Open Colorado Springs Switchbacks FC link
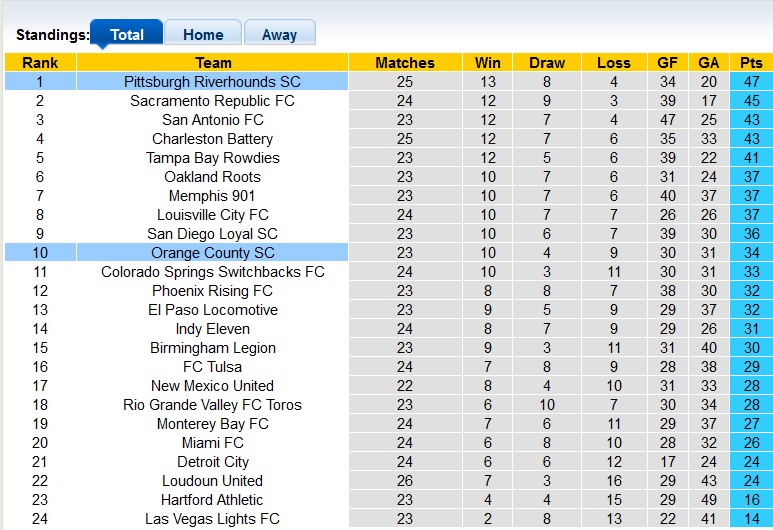The image size is (773, 530). click(x=212, y=272)
